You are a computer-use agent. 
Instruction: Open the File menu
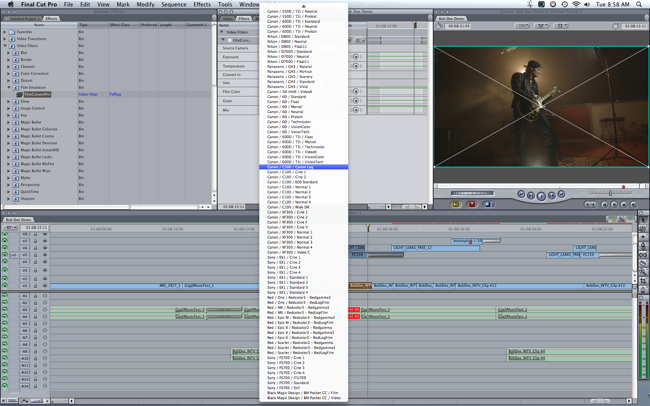[68, 4]
